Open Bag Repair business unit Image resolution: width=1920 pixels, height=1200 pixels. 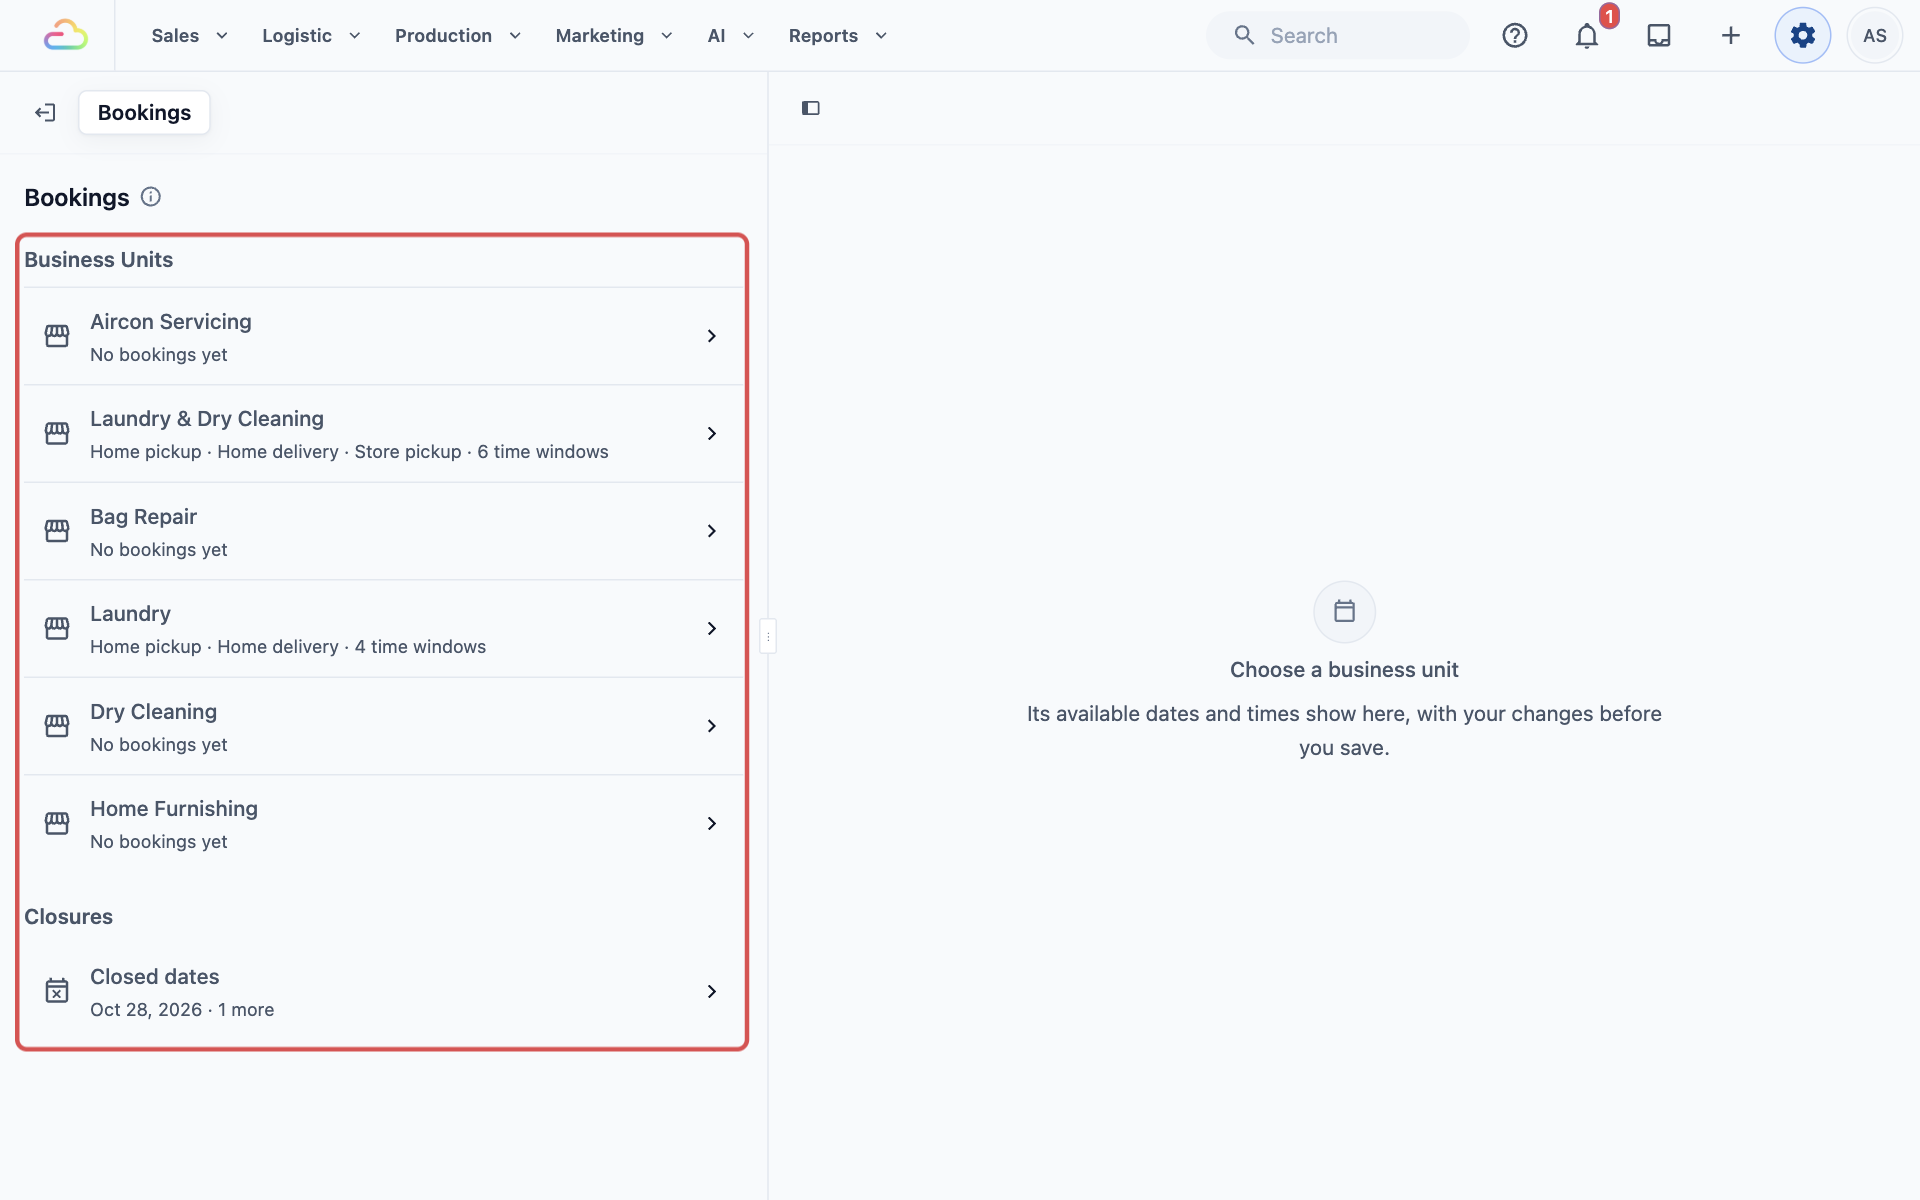(384, 531)
